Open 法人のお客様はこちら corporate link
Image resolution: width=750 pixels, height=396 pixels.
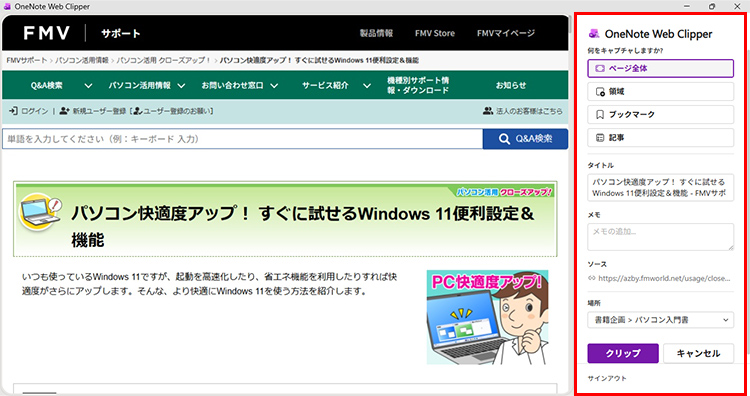(x=522, y=111)
